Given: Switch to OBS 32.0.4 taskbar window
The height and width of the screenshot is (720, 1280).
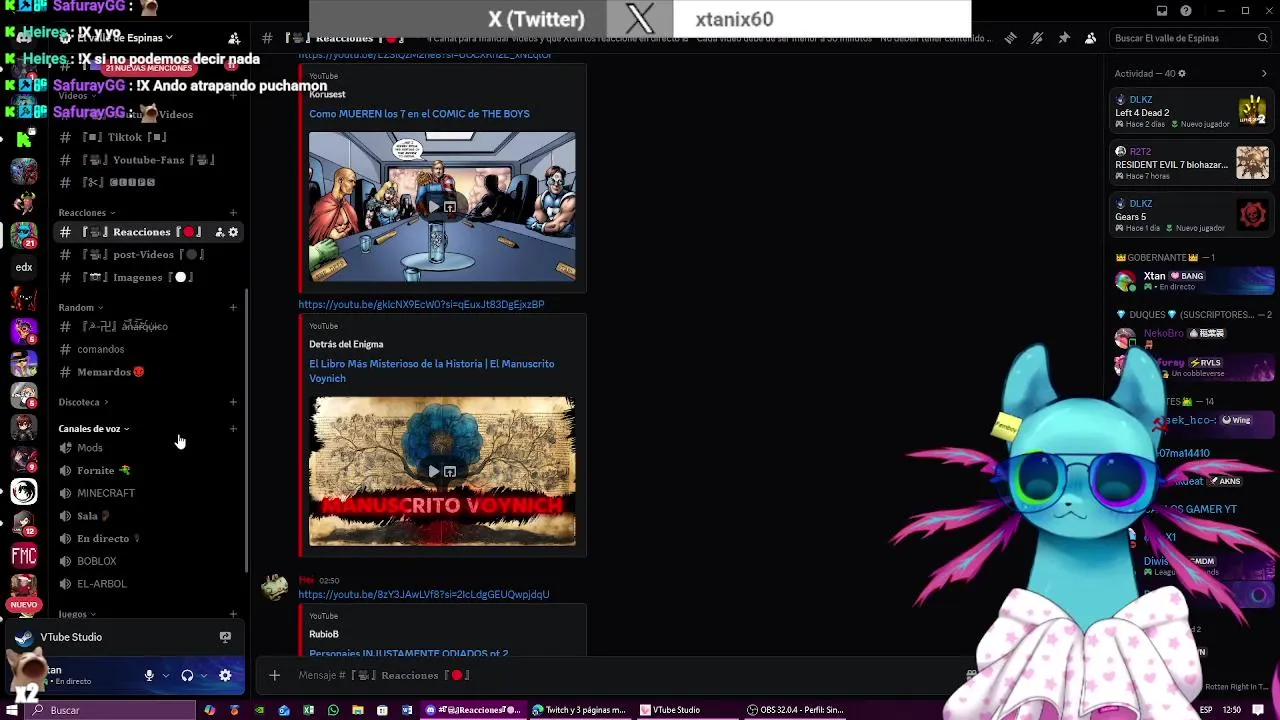Looking at the screenshot, I should coord(797,710).
